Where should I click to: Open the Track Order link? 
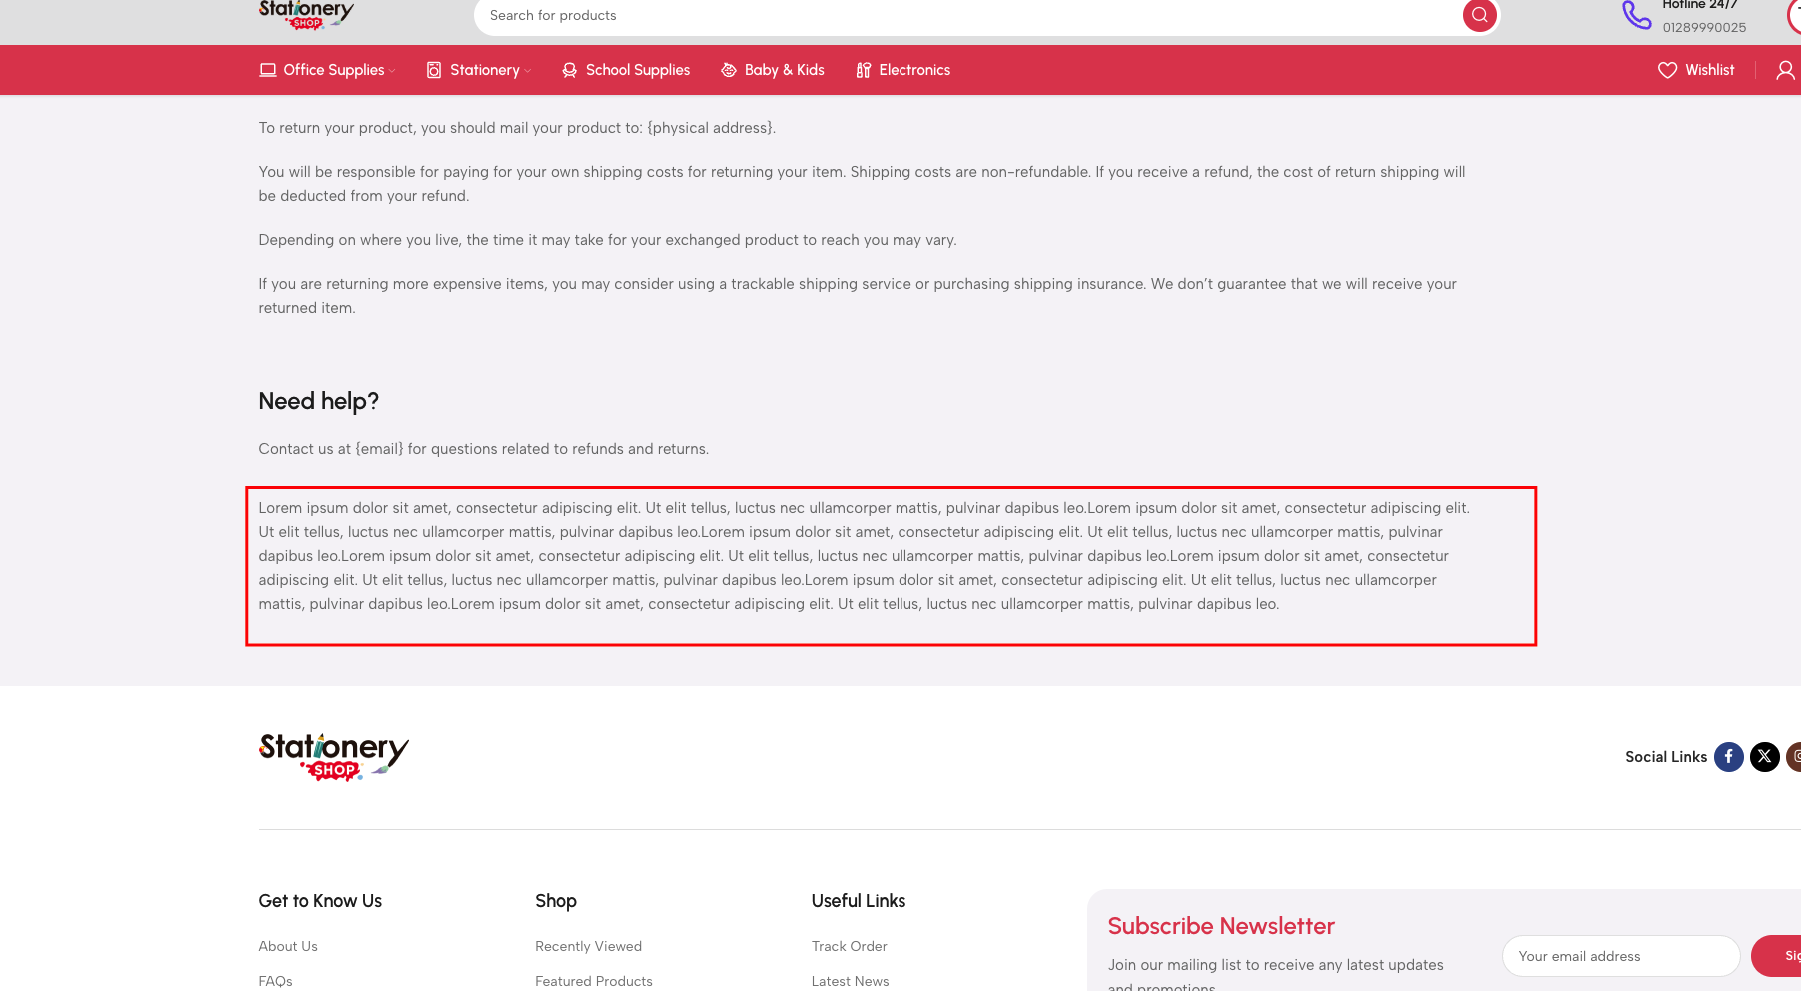tap(850, 946)
